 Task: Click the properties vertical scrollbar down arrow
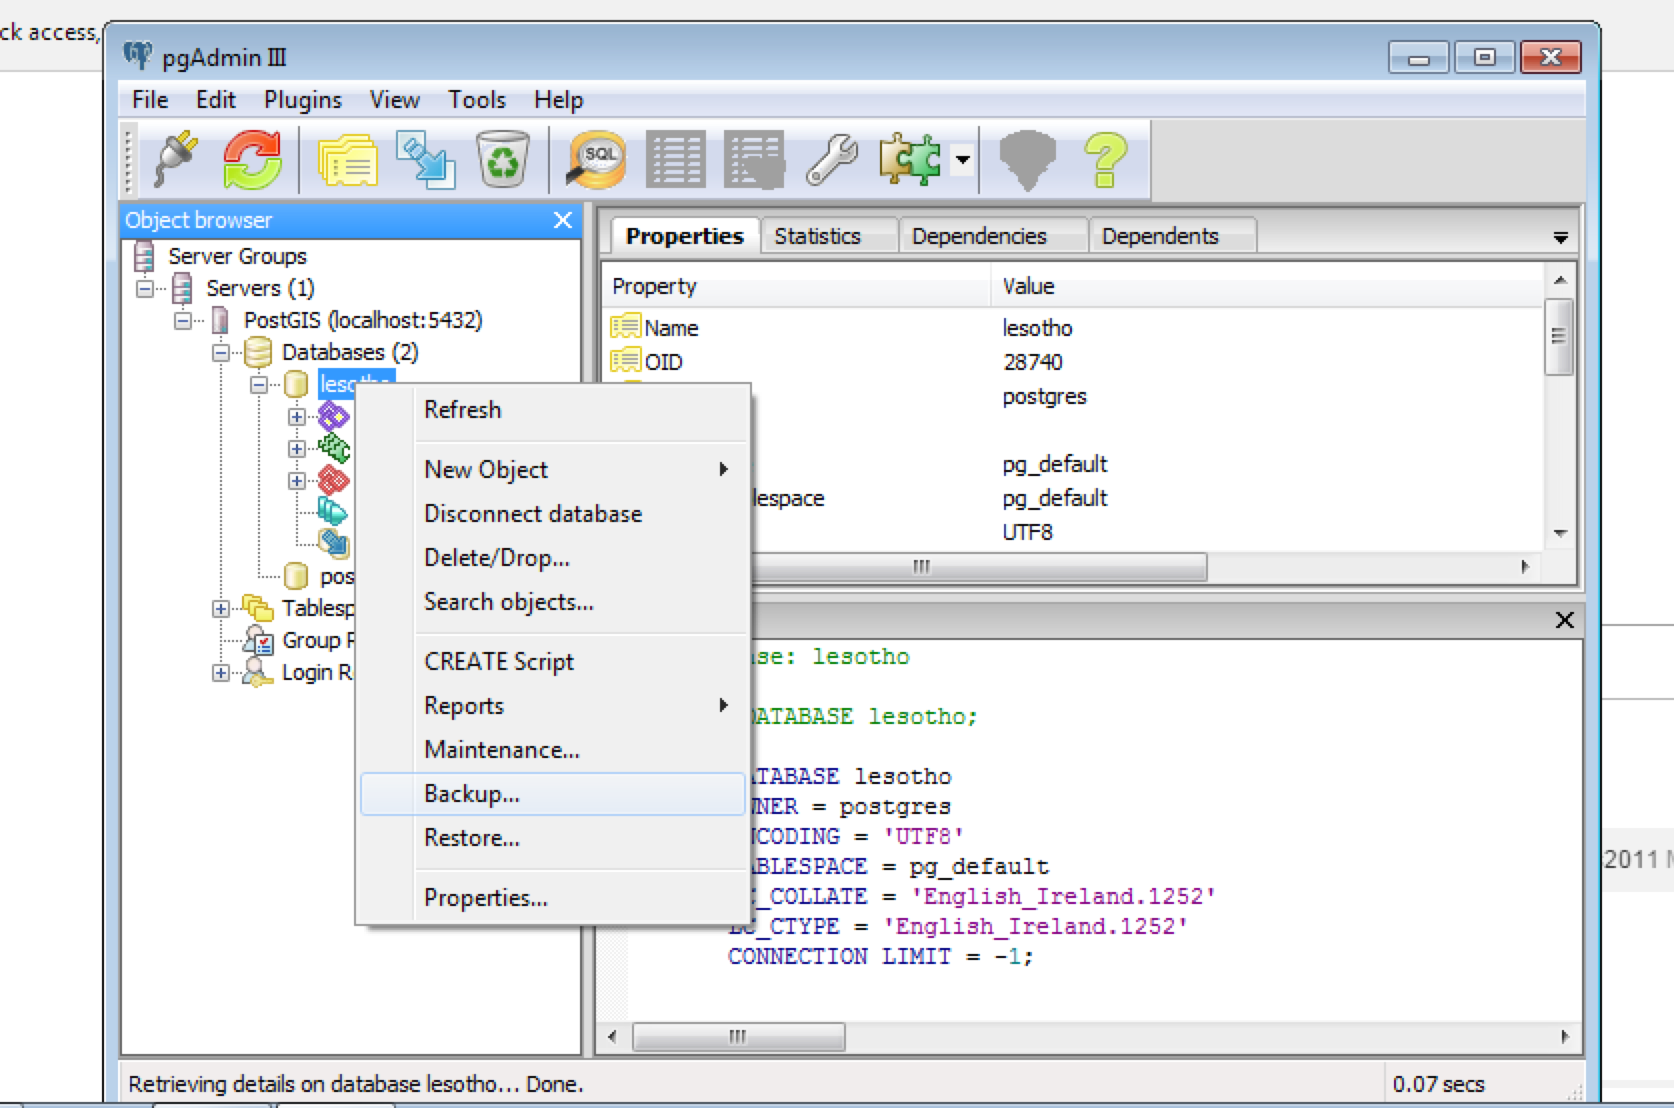(x=1560, y=533)
